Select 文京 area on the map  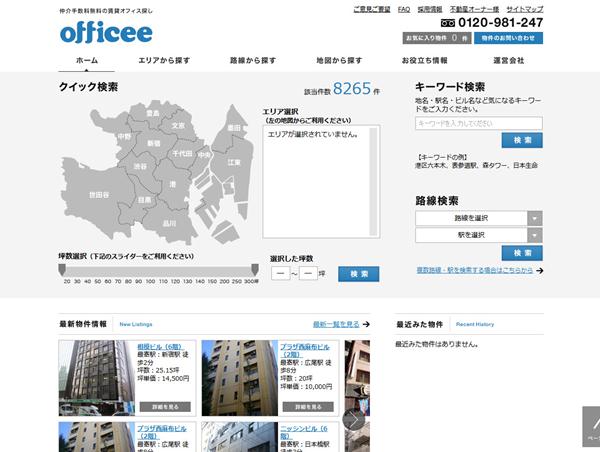[x=178, y=126]
